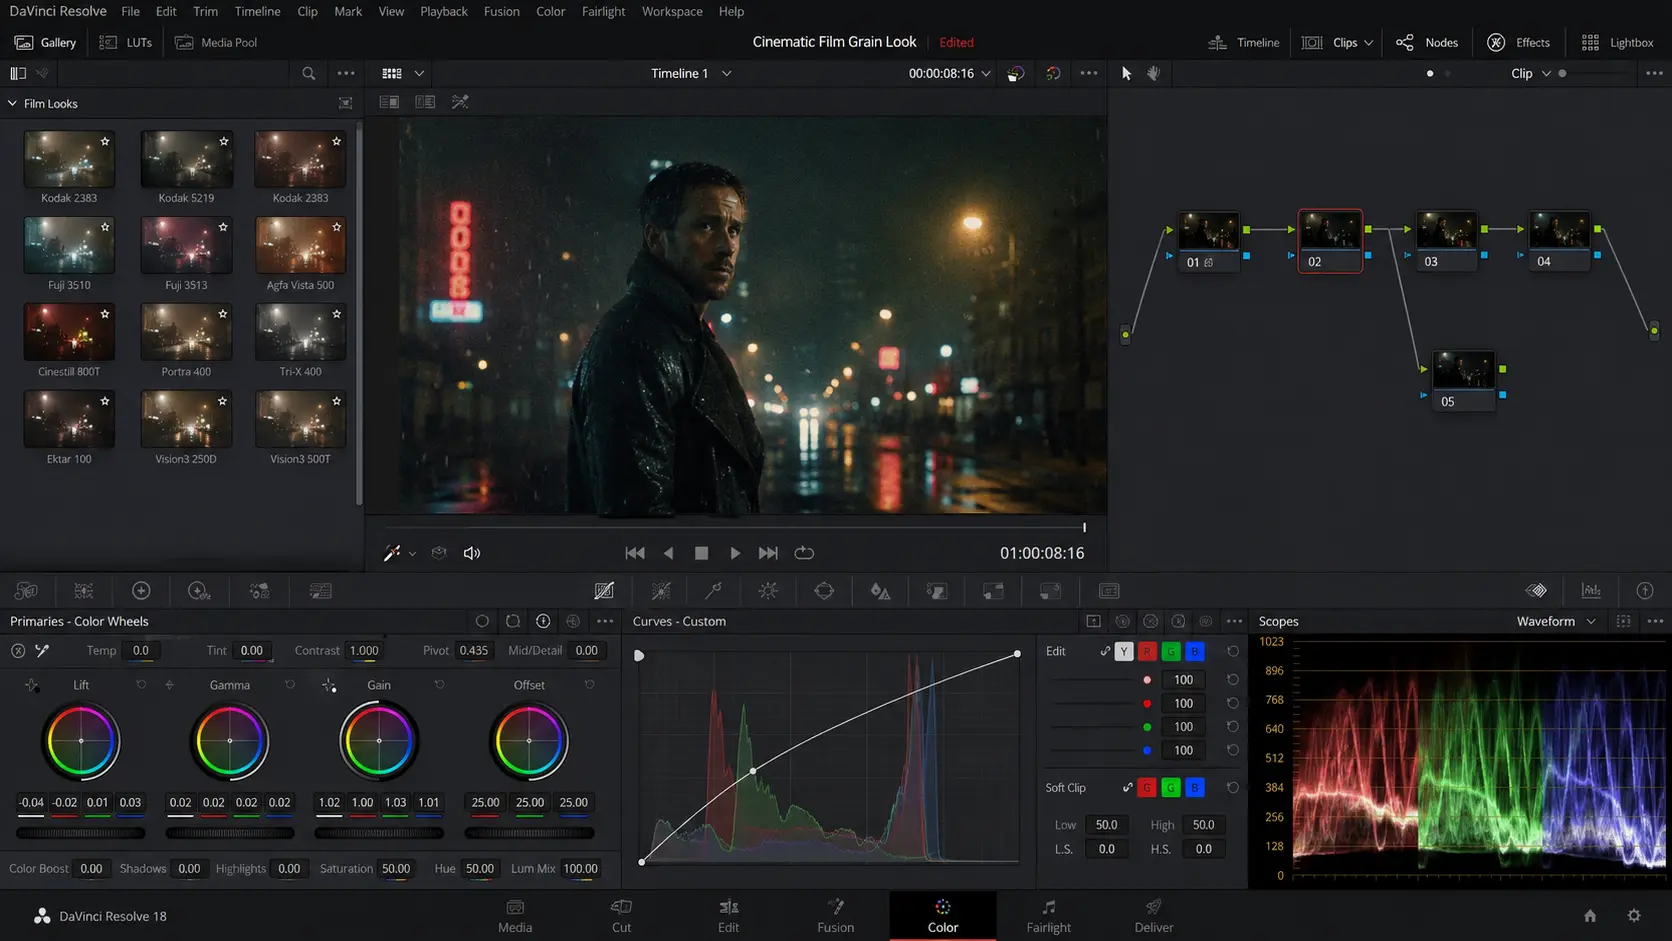Screen dimensions: 1672x941
Task: Click the Gain color wheel
Action: 379,741
